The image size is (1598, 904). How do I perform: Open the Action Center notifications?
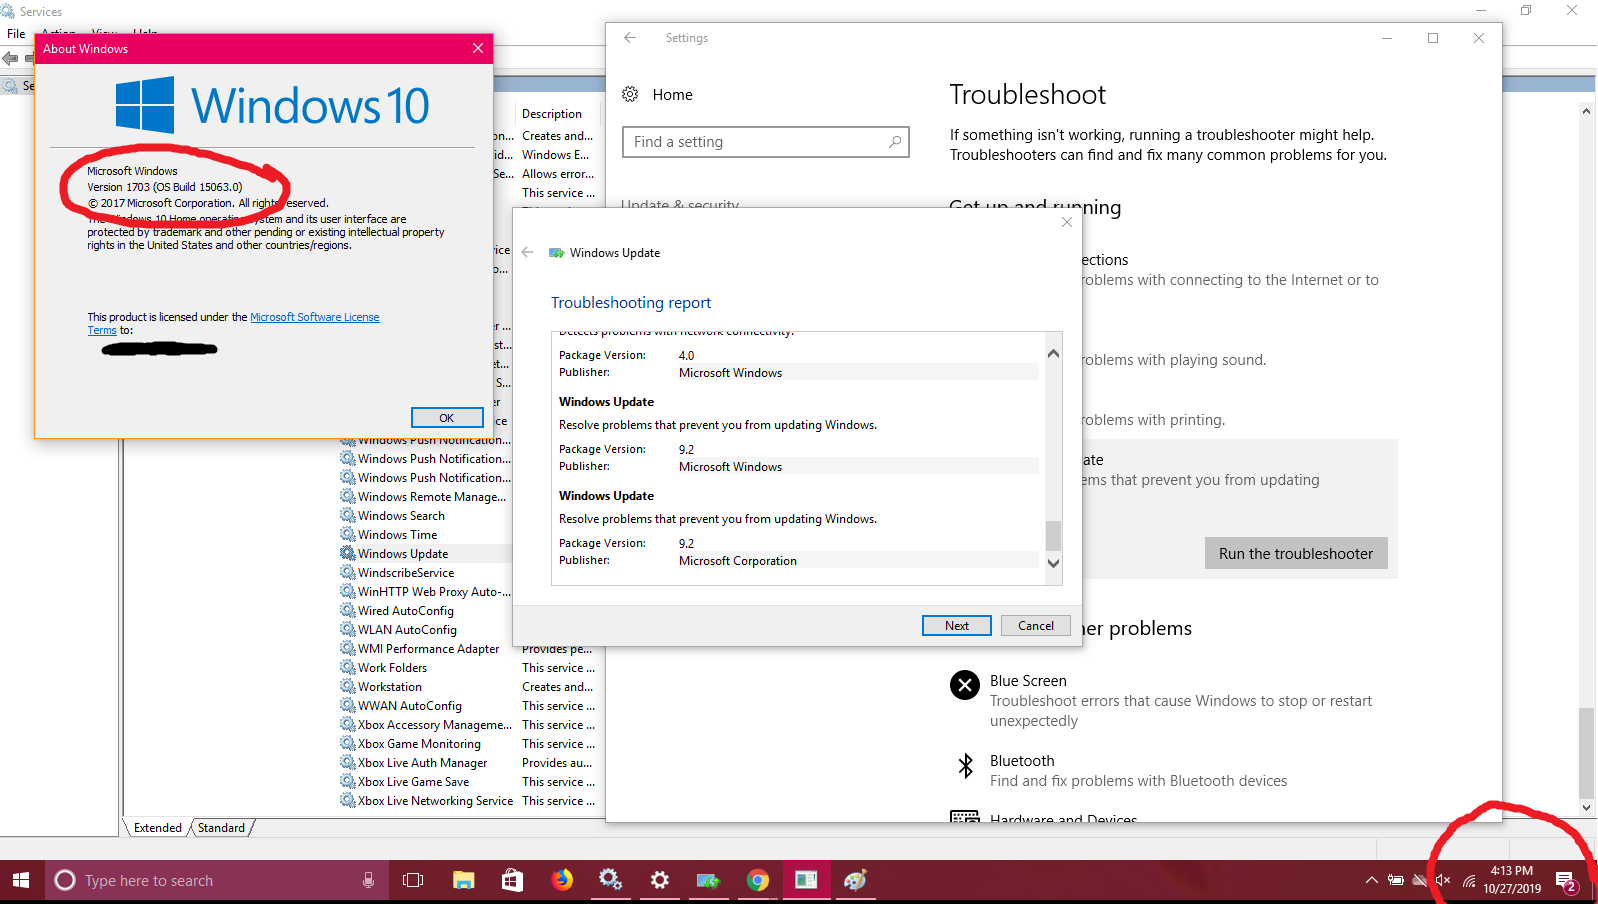pyautogui.click(x=1566, y=880)
